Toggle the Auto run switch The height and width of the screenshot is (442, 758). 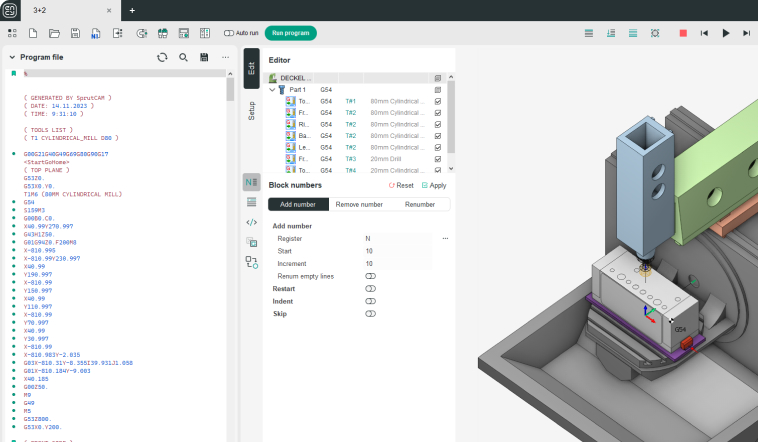click(x=229, y=33)
